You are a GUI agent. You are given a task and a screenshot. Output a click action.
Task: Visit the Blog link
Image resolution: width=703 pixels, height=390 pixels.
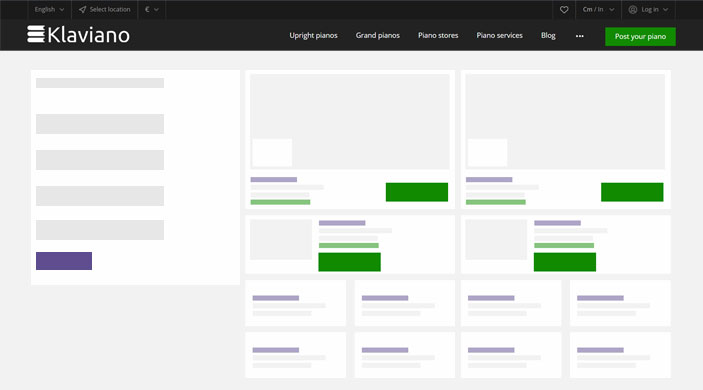tap(548, 35)
